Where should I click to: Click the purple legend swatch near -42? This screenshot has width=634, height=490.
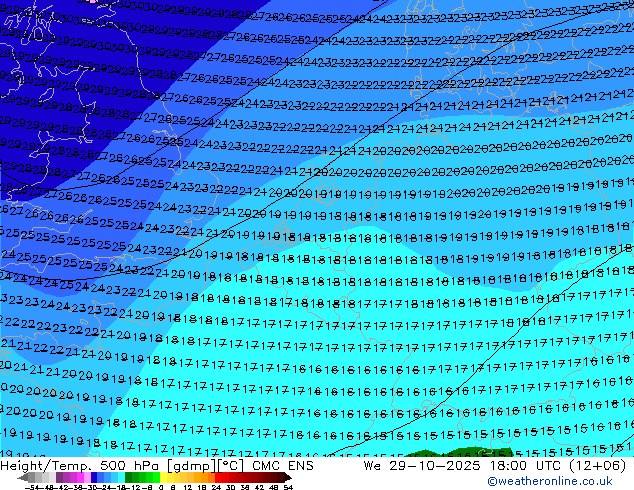tap(59, 477)
